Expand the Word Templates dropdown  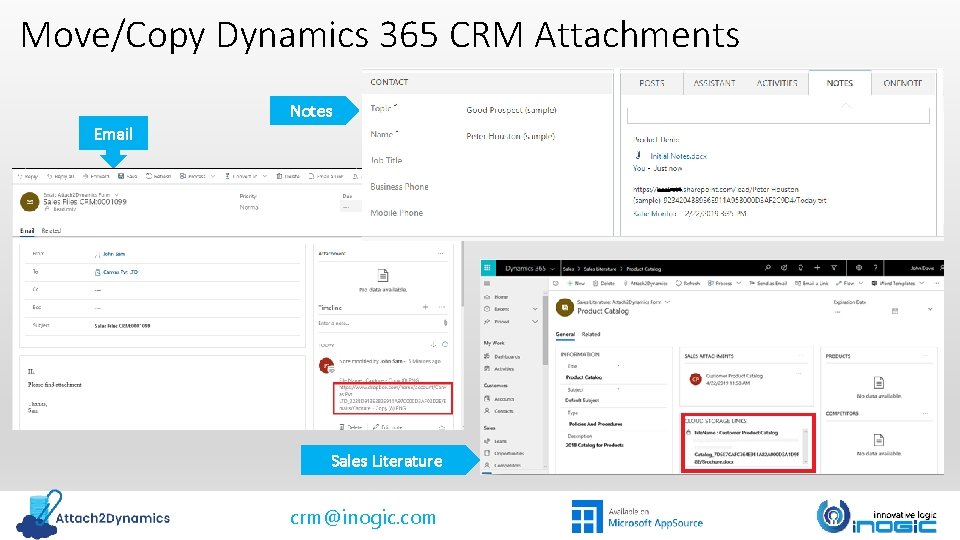[921, 283]
